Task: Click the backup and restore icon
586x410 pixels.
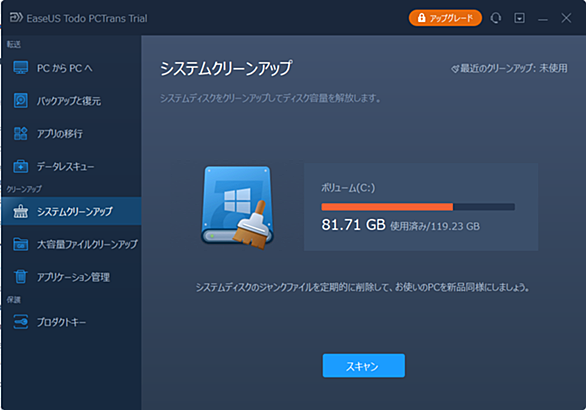Action: (x=21, y=101)
